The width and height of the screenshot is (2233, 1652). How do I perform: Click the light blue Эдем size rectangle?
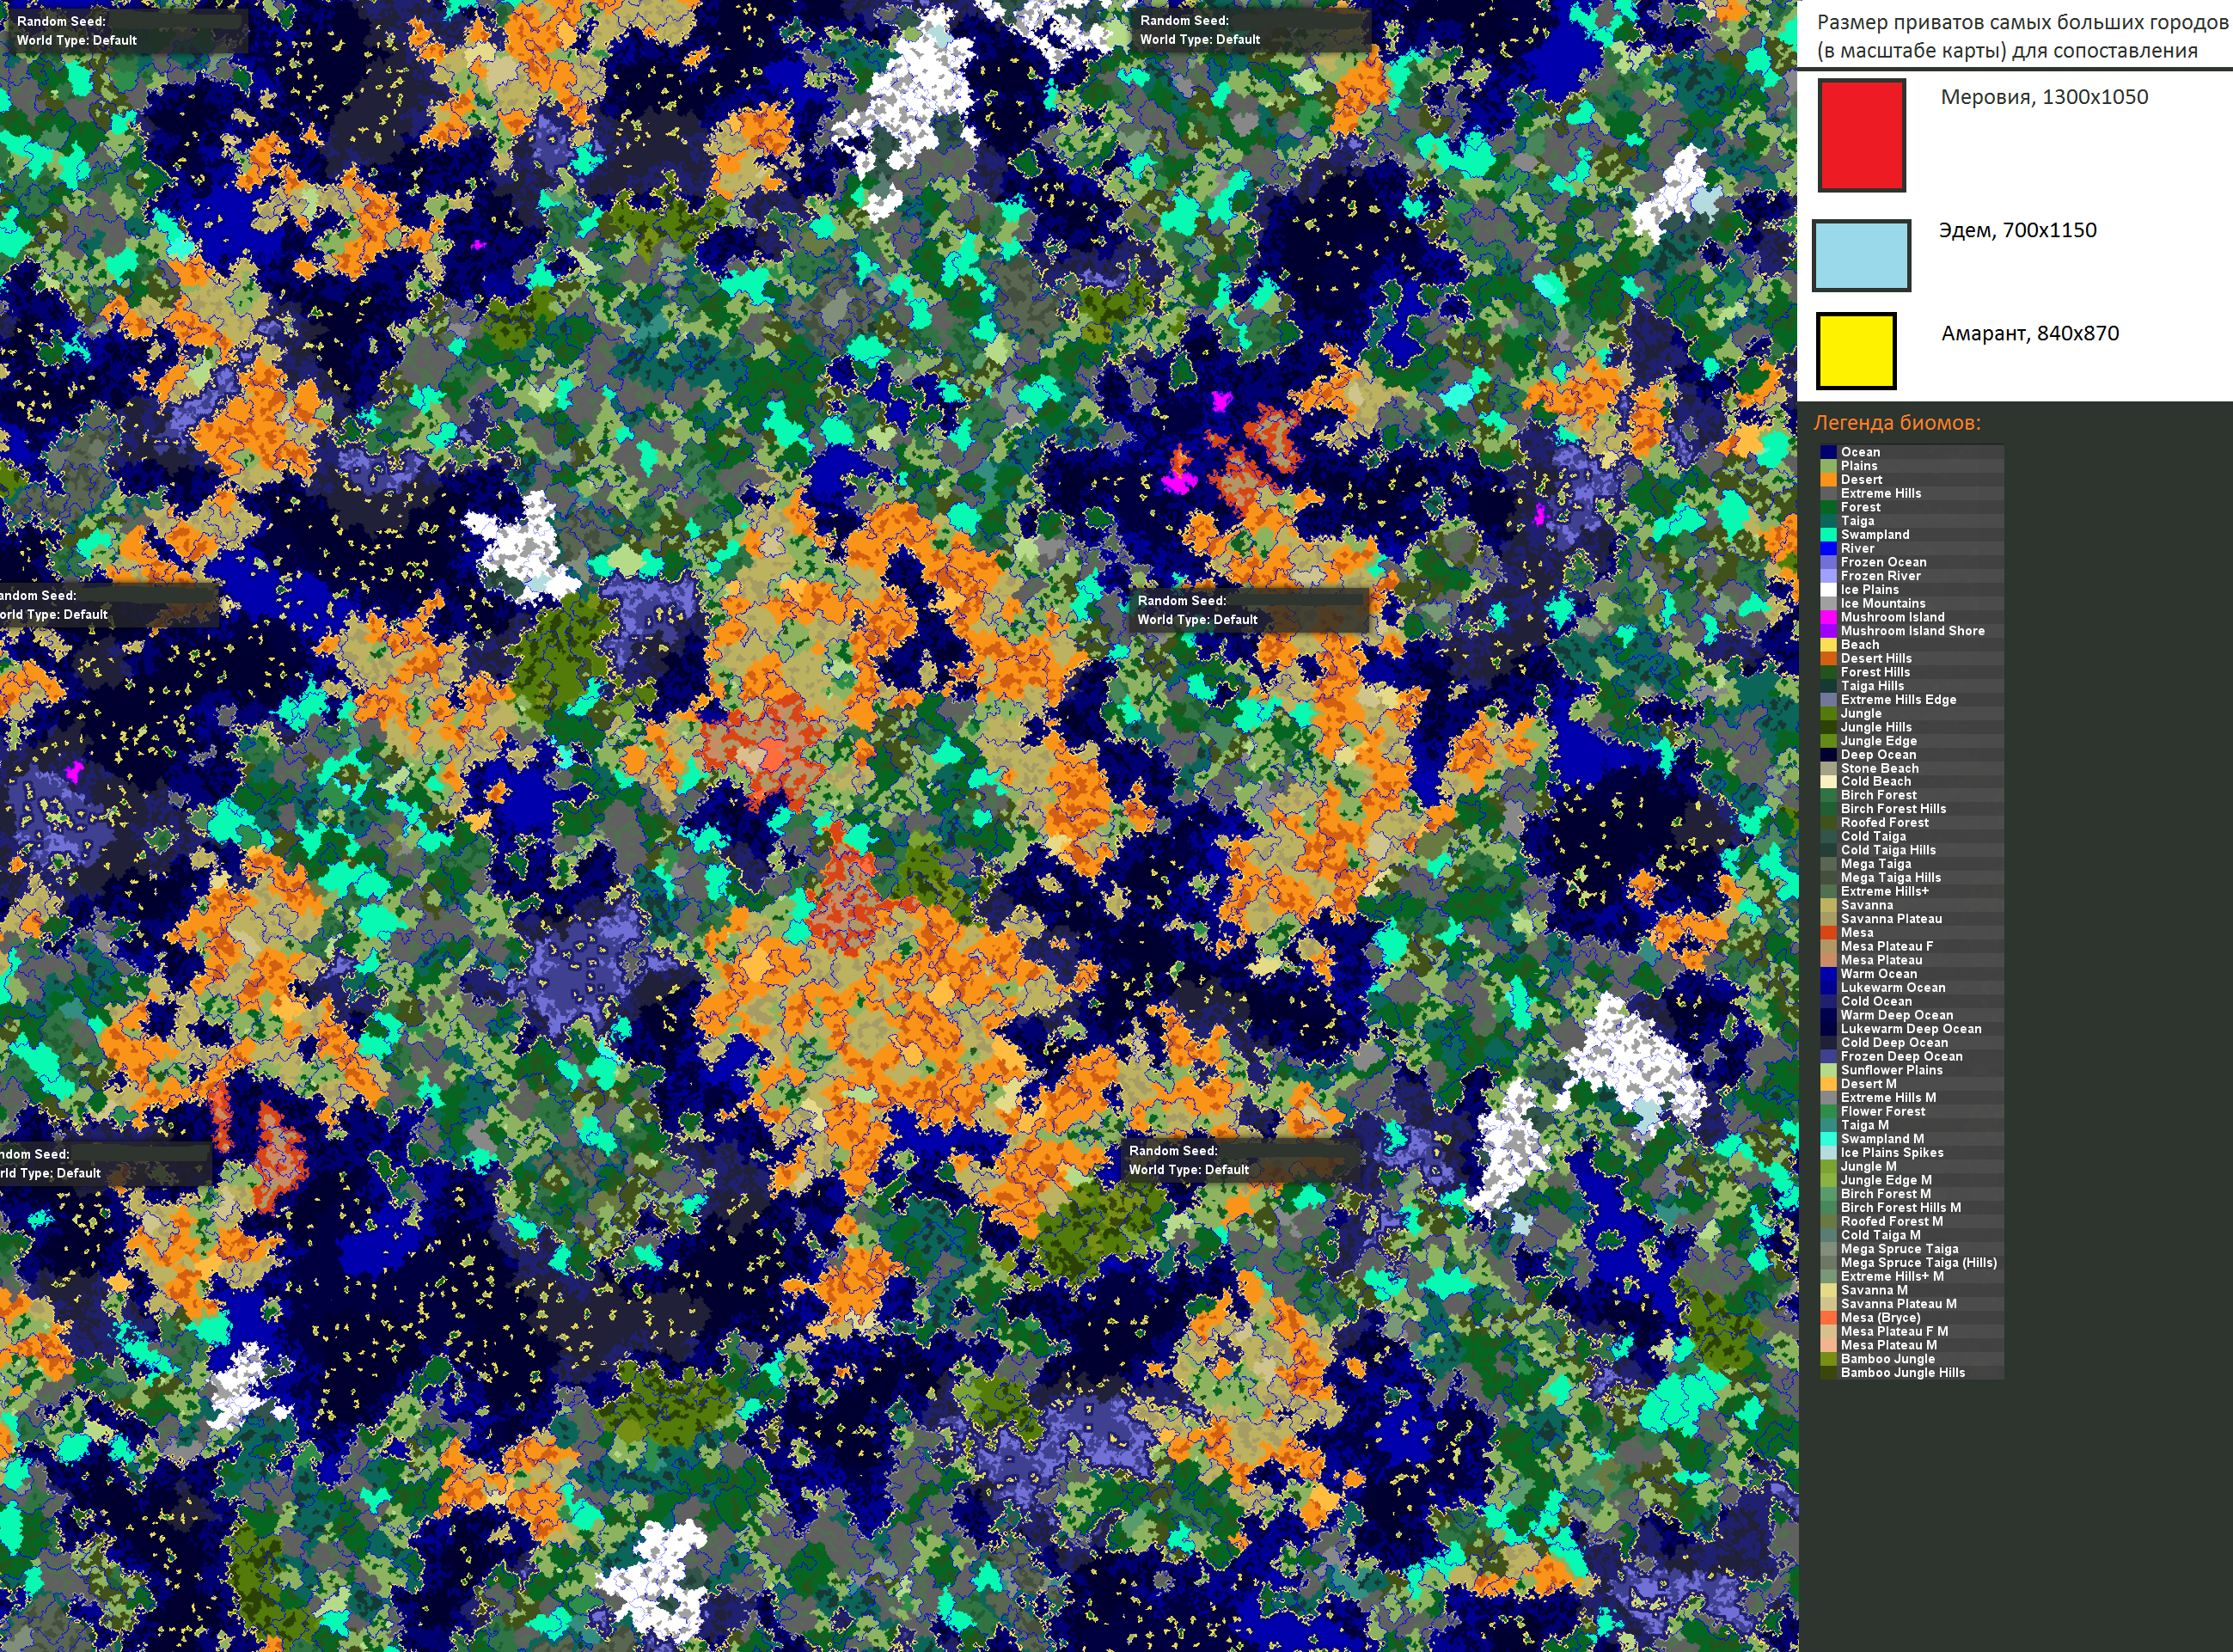[1861, 255]
